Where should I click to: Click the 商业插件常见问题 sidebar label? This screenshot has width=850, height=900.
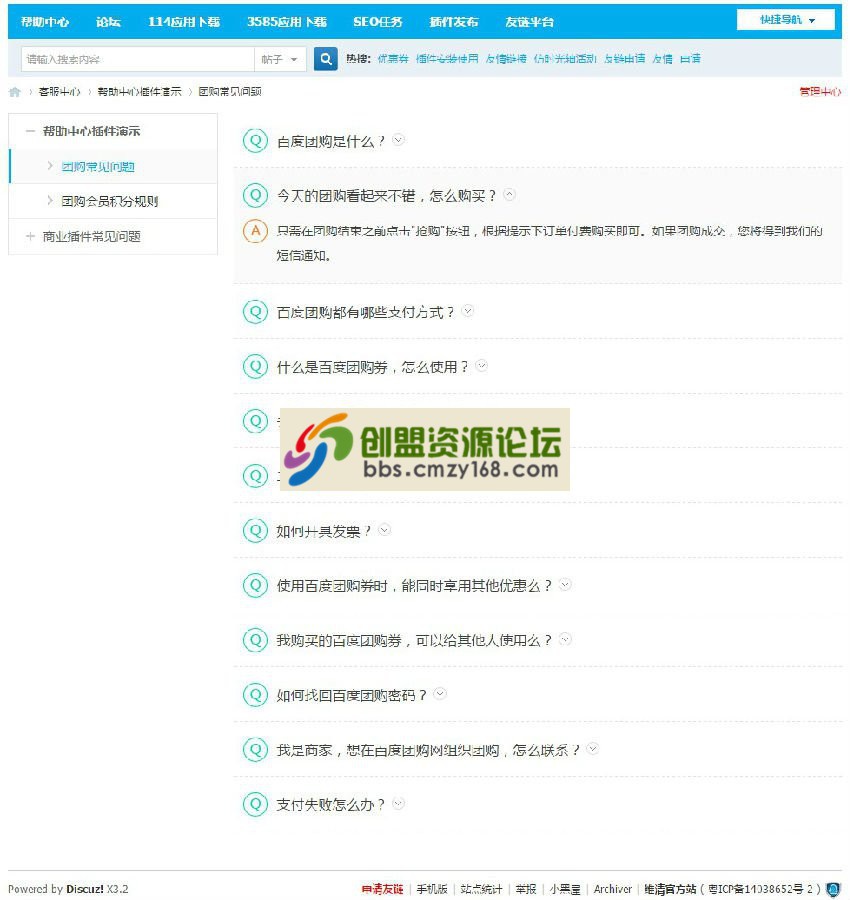point(92,236)
